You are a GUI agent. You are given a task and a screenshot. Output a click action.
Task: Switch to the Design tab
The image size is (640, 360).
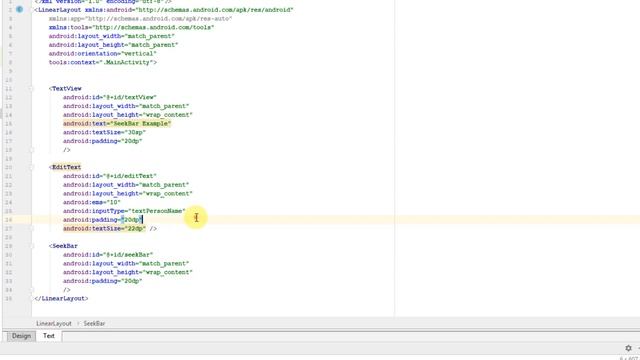click(x=21, y=336)
